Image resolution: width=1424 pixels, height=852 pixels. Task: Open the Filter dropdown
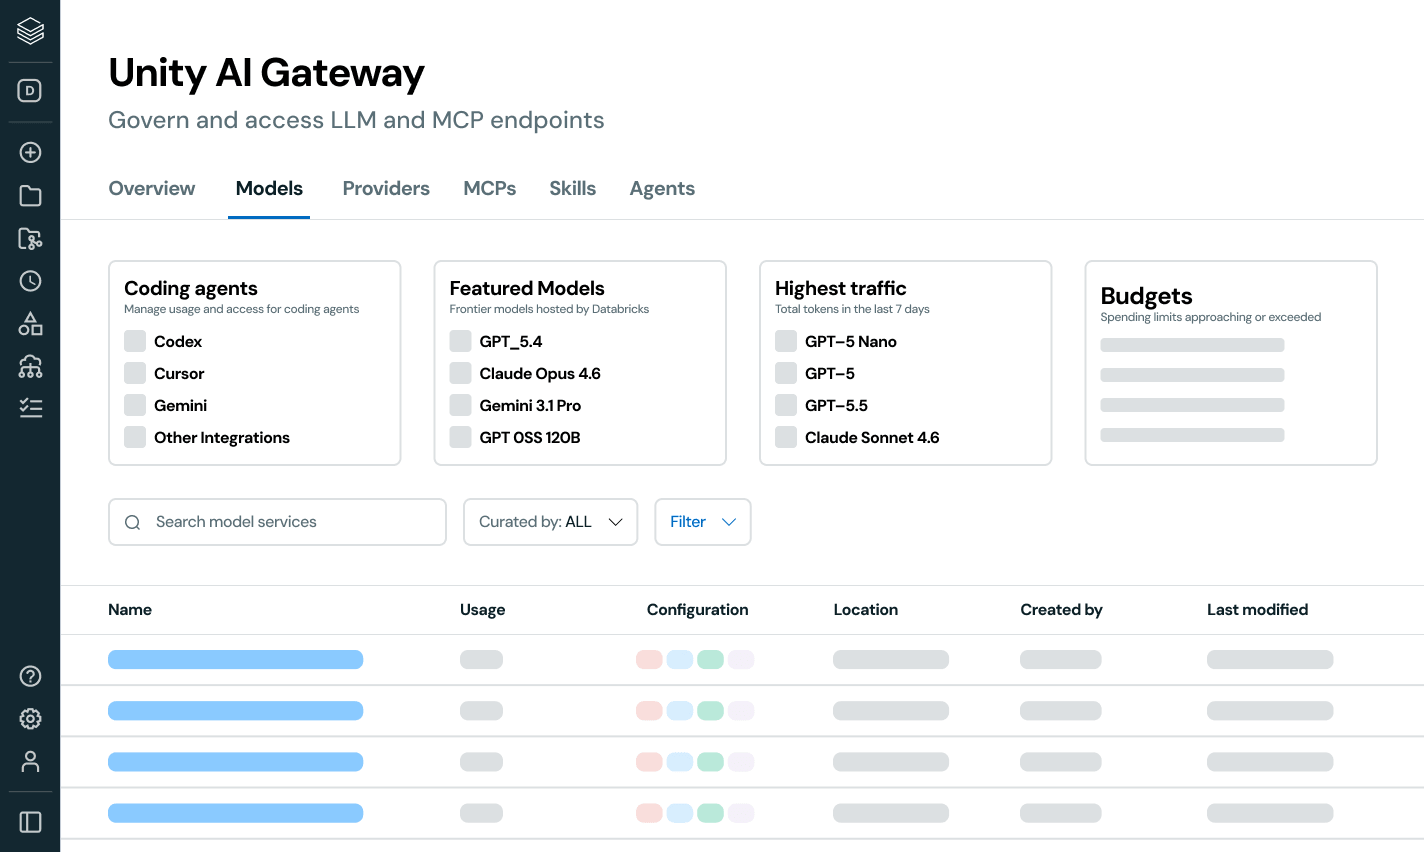coord(703,522)
